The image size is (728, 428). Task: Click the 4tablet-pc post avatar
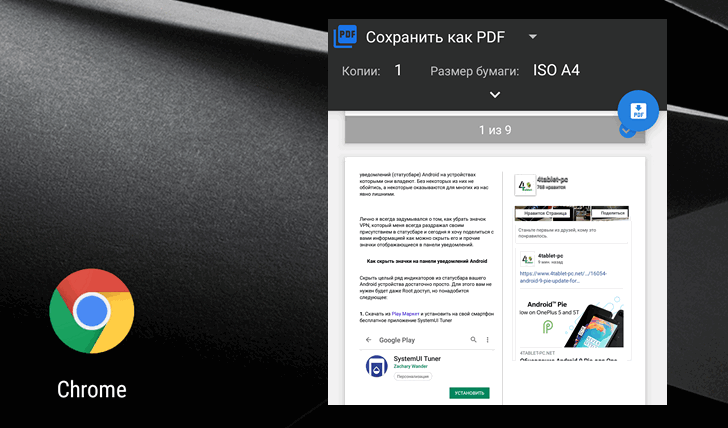(527, 259)
